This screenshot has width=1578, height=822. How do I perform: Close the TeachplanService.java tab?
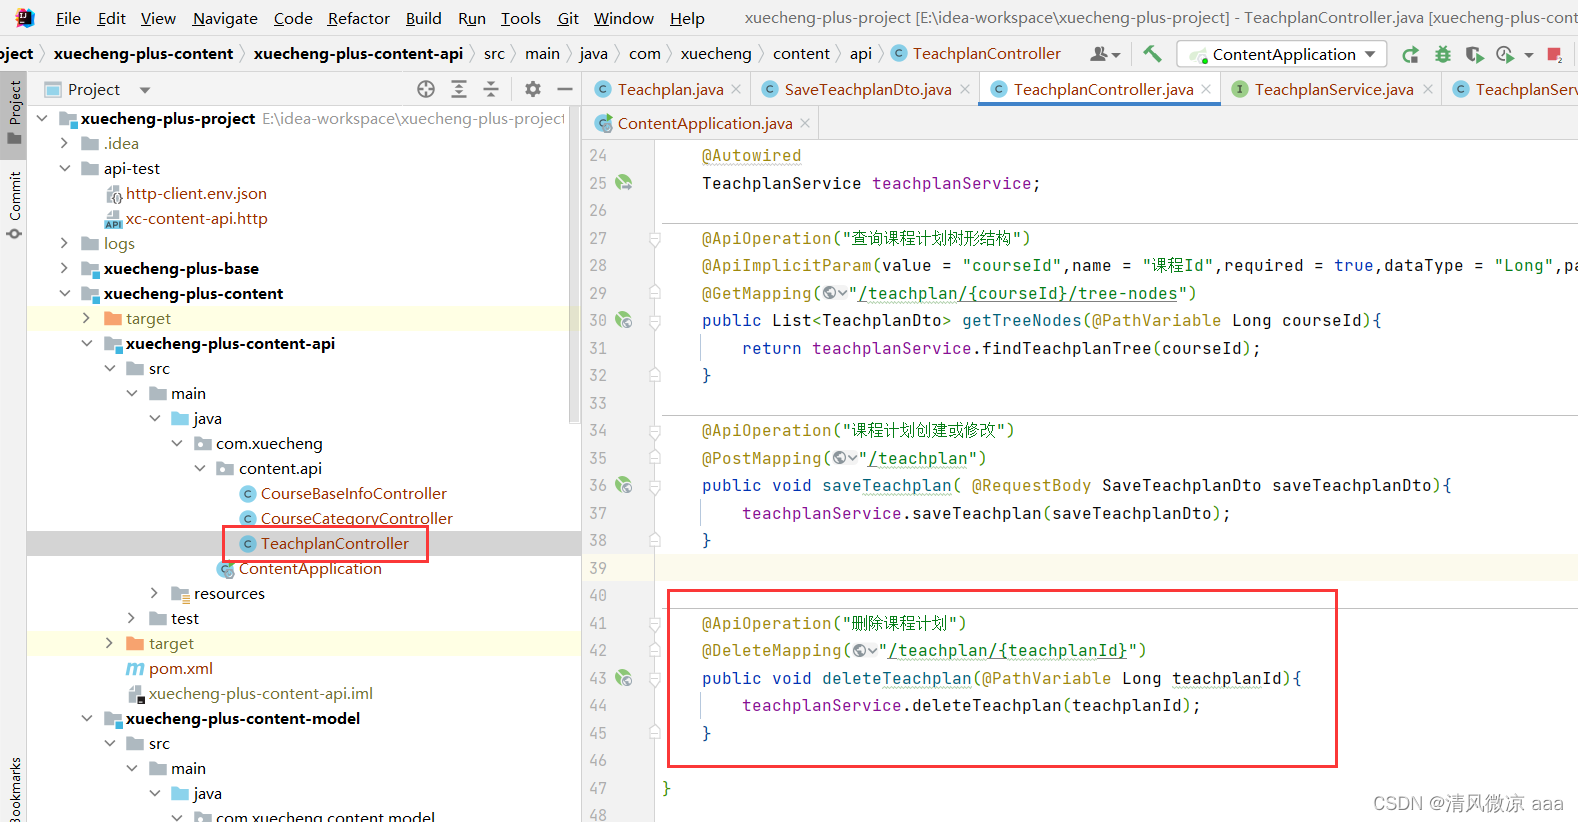tap(1428, 89)
